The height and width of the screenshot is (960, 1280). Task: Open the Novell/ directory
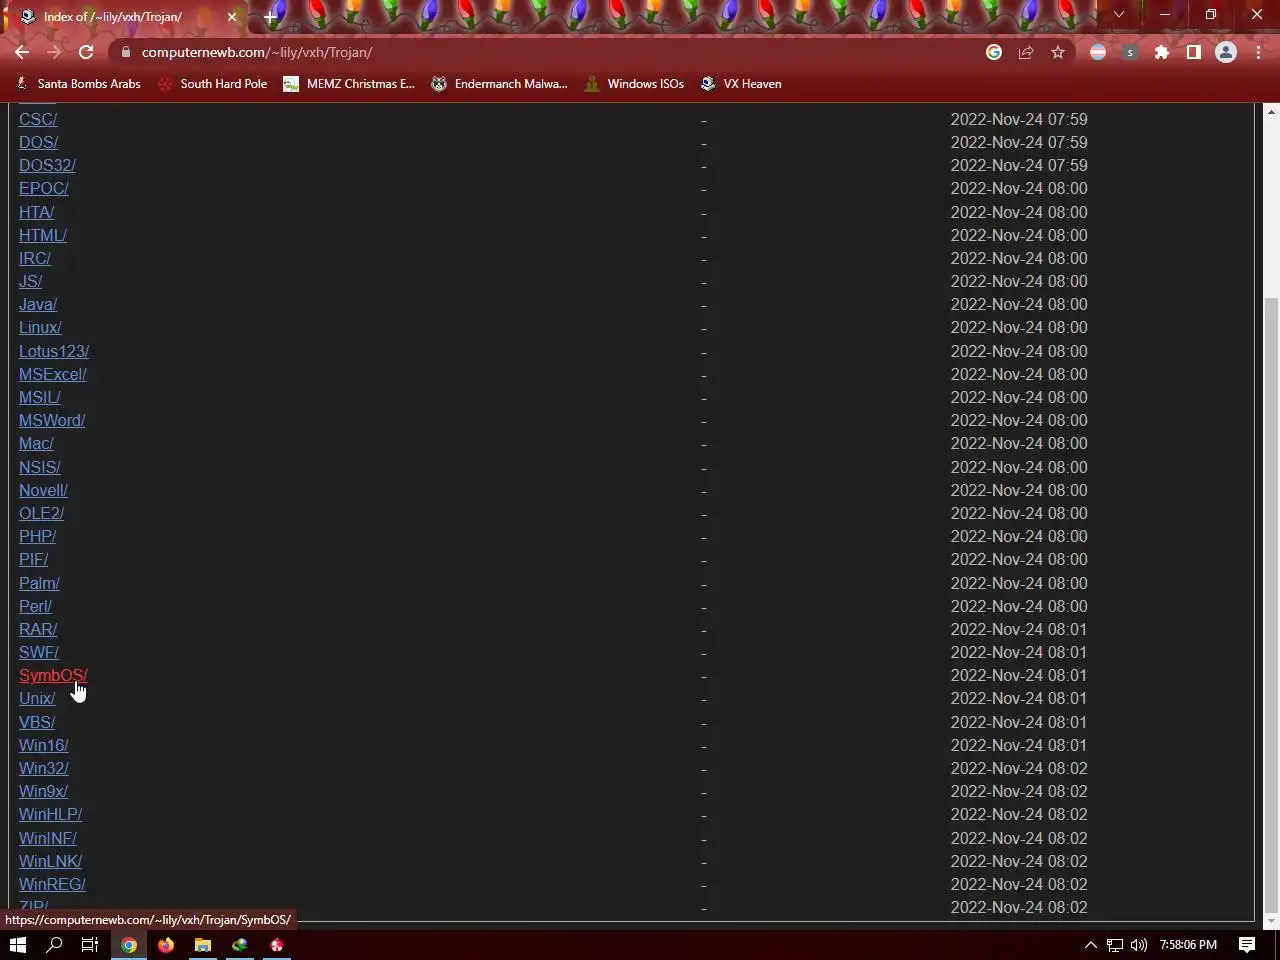pos(43,490)
